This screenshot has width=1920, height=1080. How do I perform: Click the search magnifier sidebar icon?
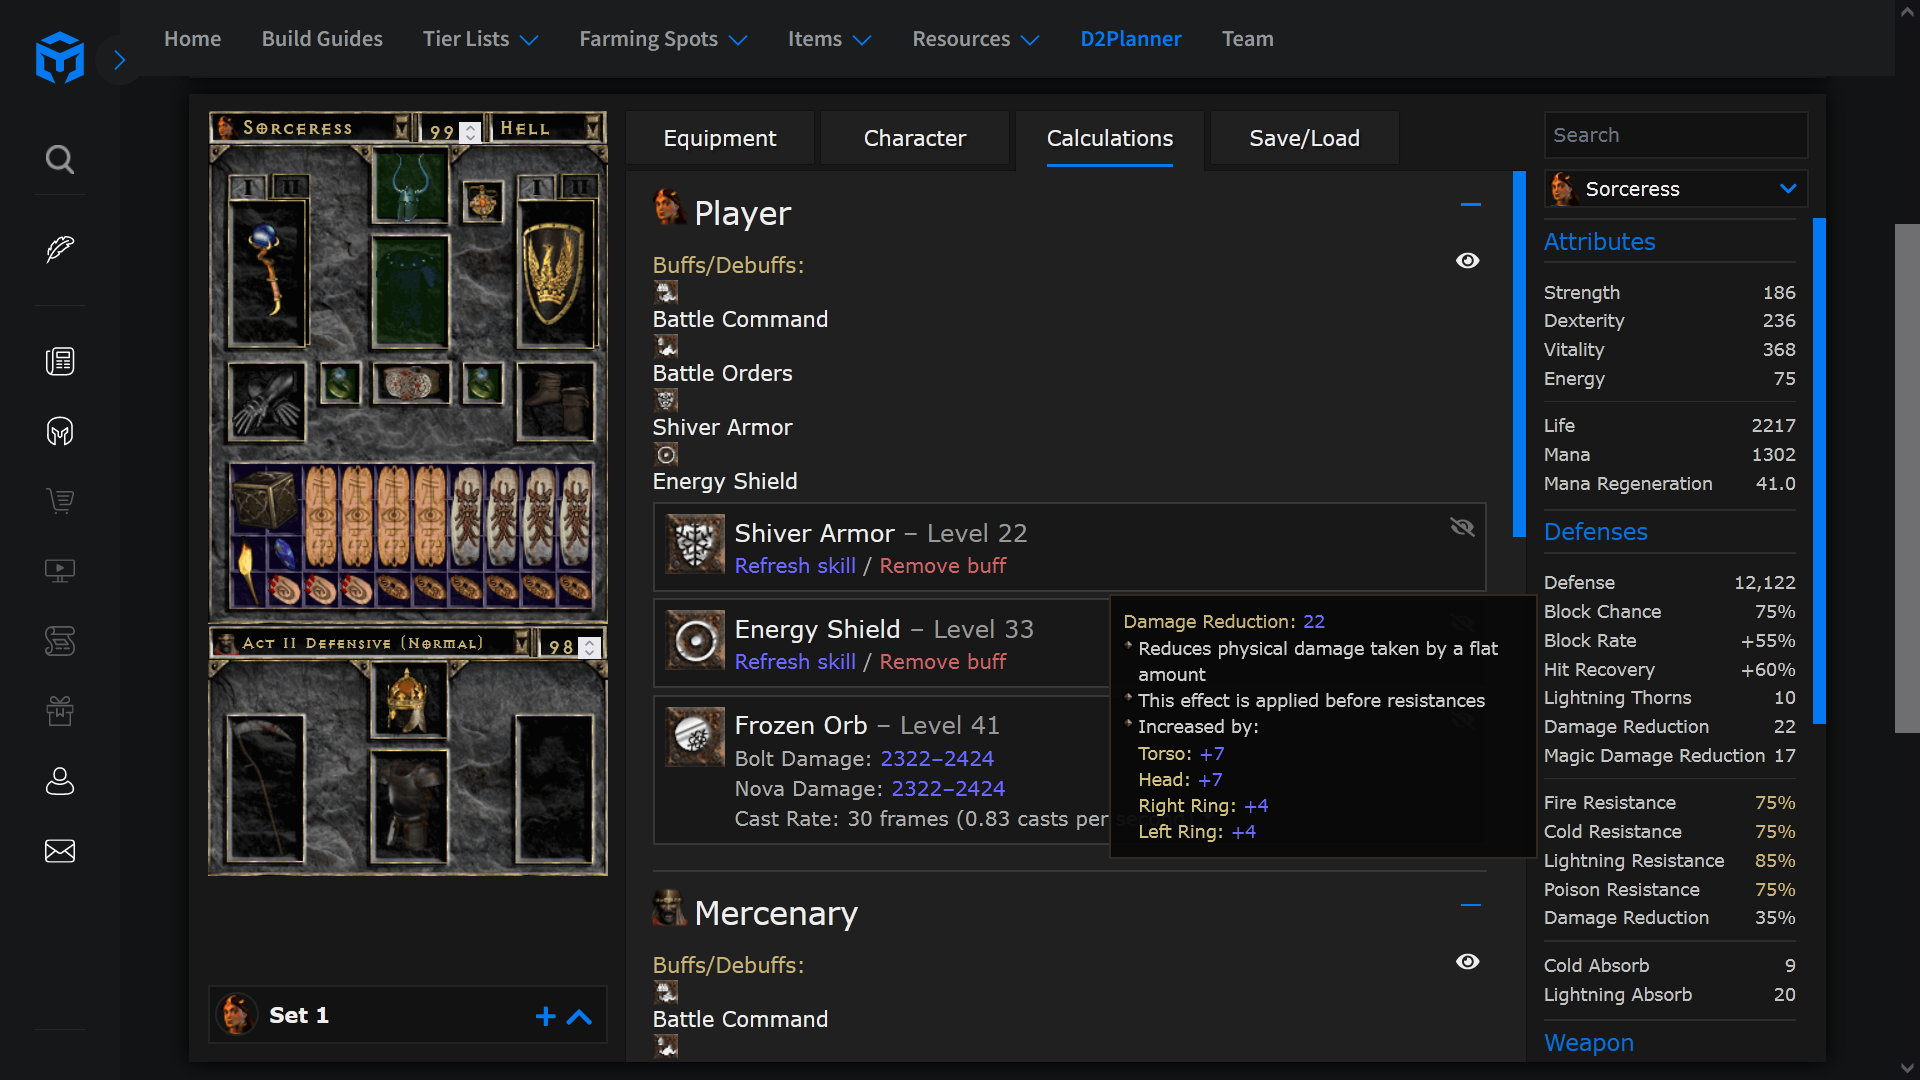point(60,159)
